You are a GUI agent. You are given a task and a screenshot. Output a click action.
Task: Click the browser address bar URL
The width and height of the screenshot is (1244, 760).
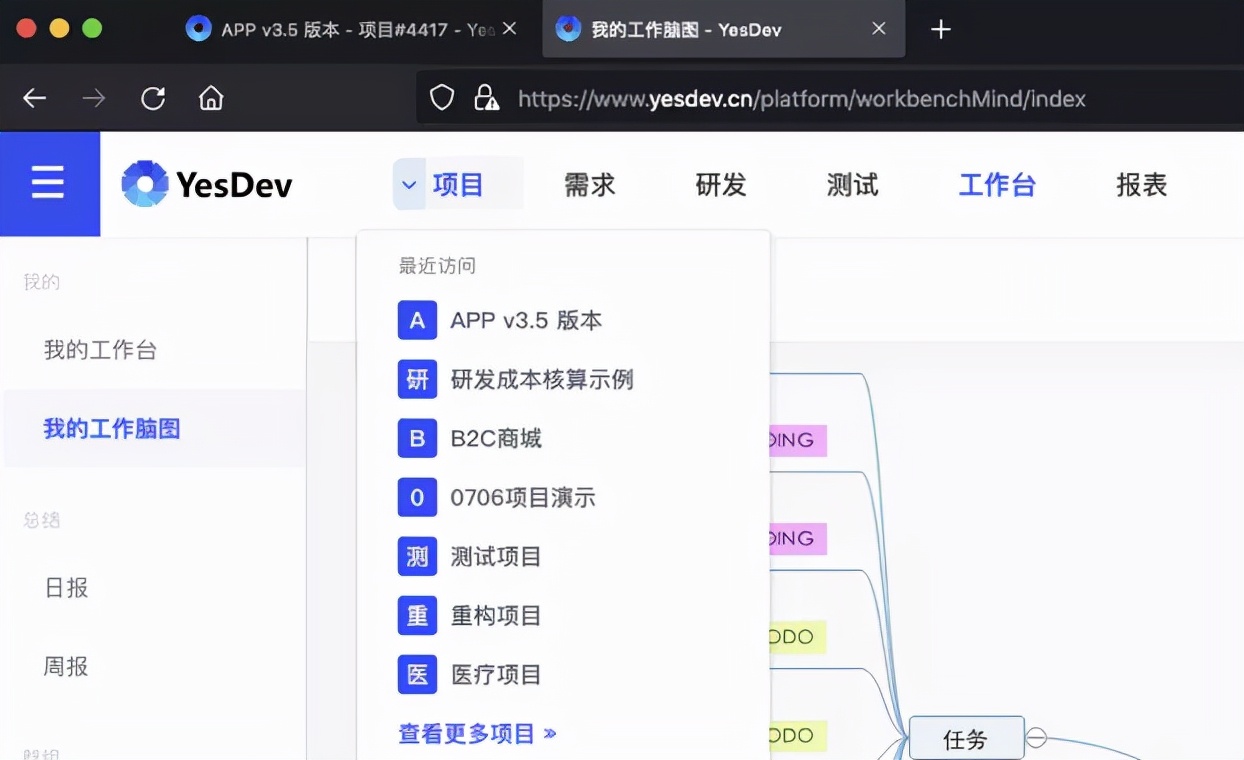800,99
